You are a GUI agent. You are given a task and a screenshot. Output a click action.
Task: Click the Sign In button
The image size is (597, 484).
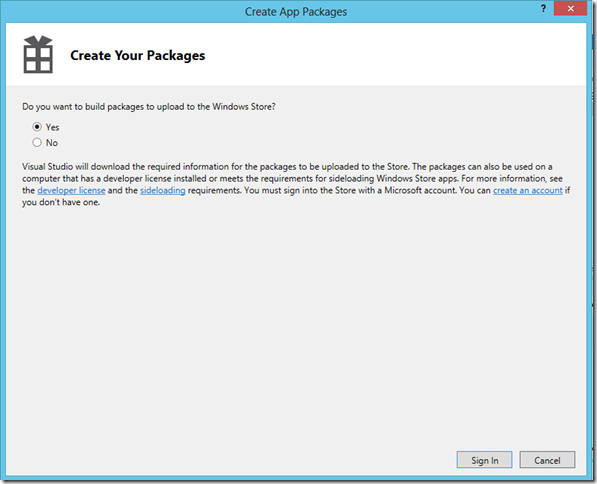click(484, 460)
